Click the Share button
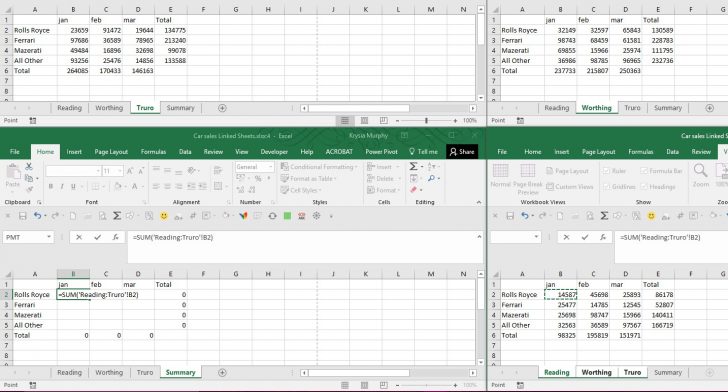 click(462, 152)
